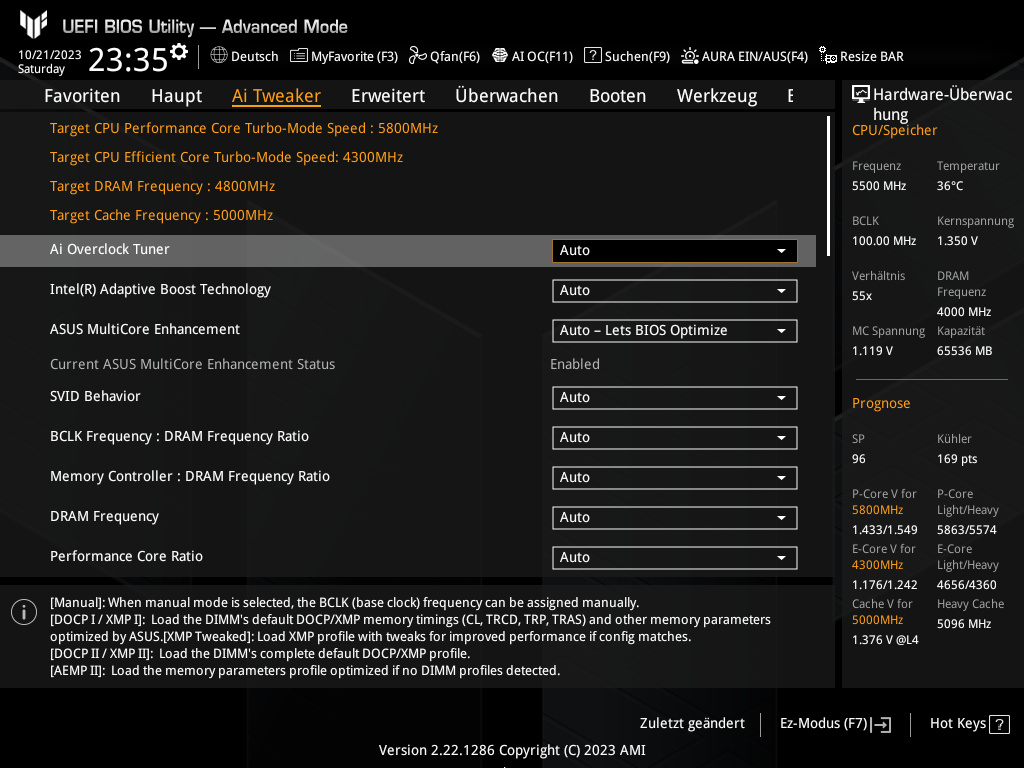This screenshot has width=1024, height=768.
Task: Switch to the Erweitert tab
Action: [x=388, y=96]
